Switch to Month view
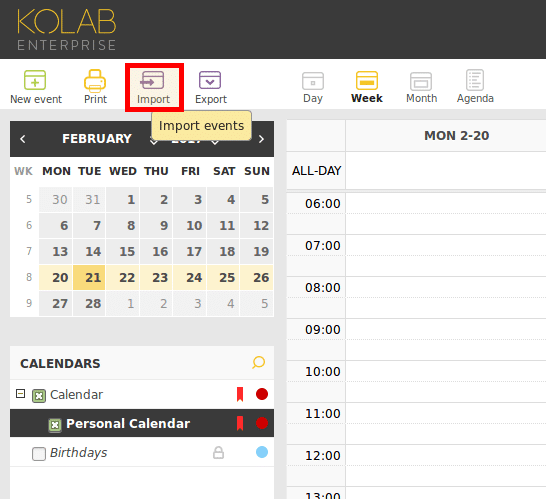This screenshot has height=499, width=546. click(x=421, y=87)
